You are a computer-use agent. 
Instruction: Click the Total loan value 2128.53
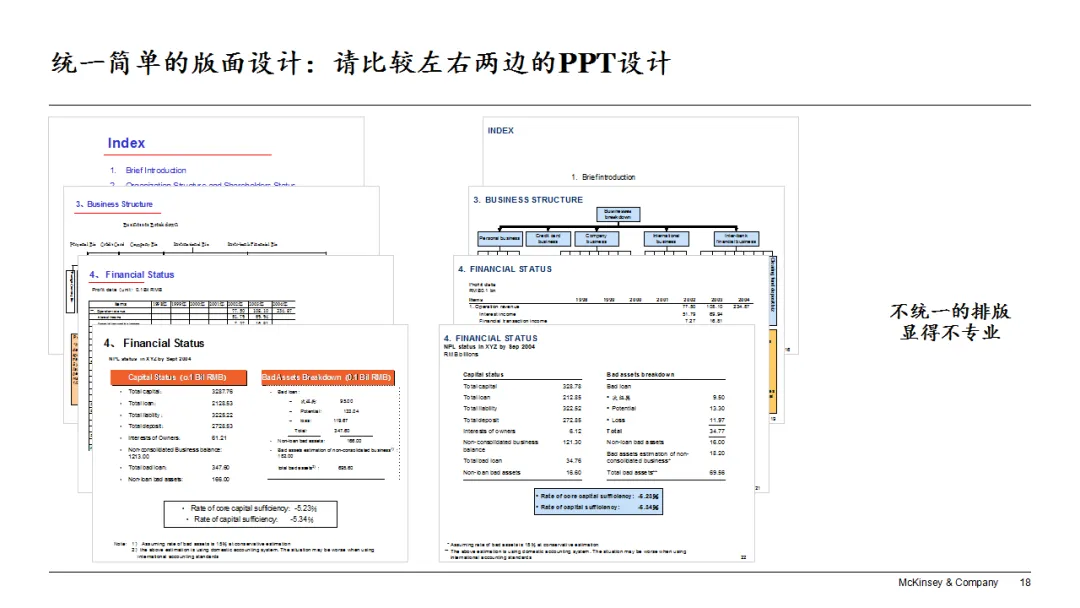222,403
